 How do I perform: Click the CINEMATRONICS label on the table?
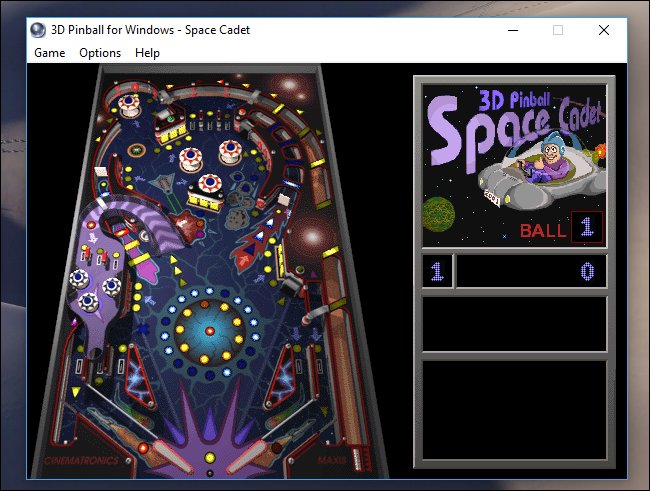(81, 460)
